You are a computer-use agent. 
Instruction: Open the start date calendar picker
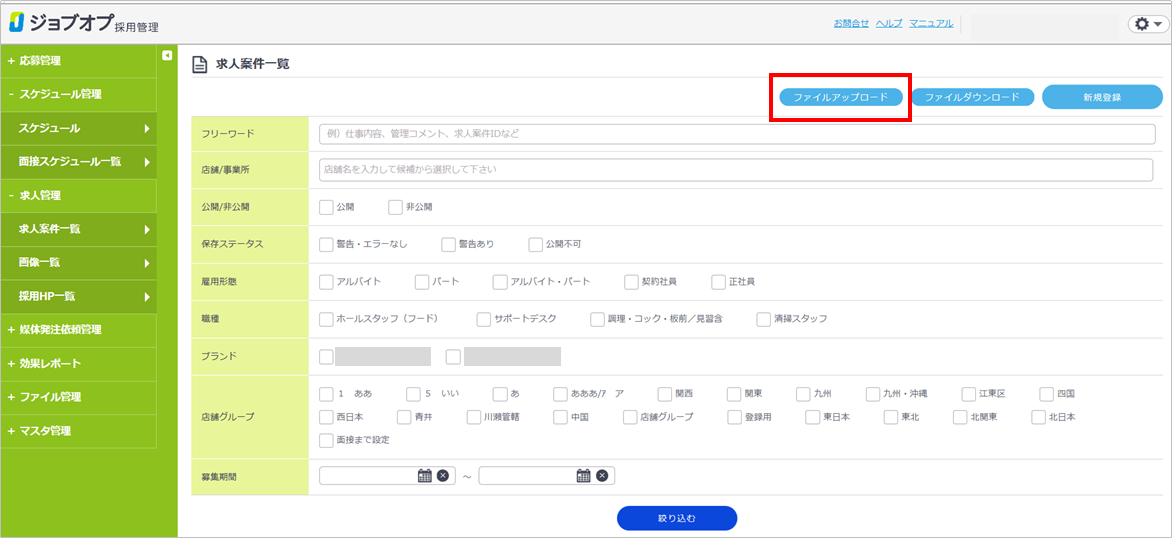point(424,476)
